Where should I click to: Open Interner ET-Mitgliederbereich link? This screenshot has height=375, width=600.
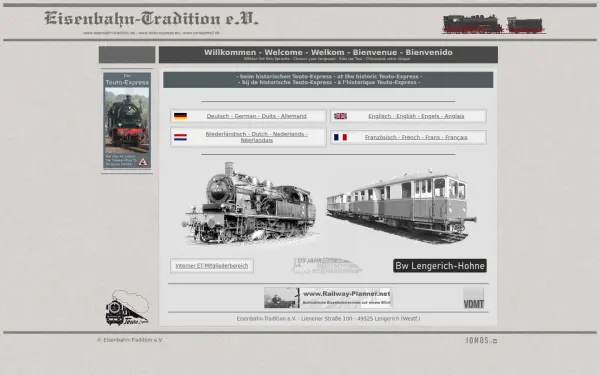212,266
